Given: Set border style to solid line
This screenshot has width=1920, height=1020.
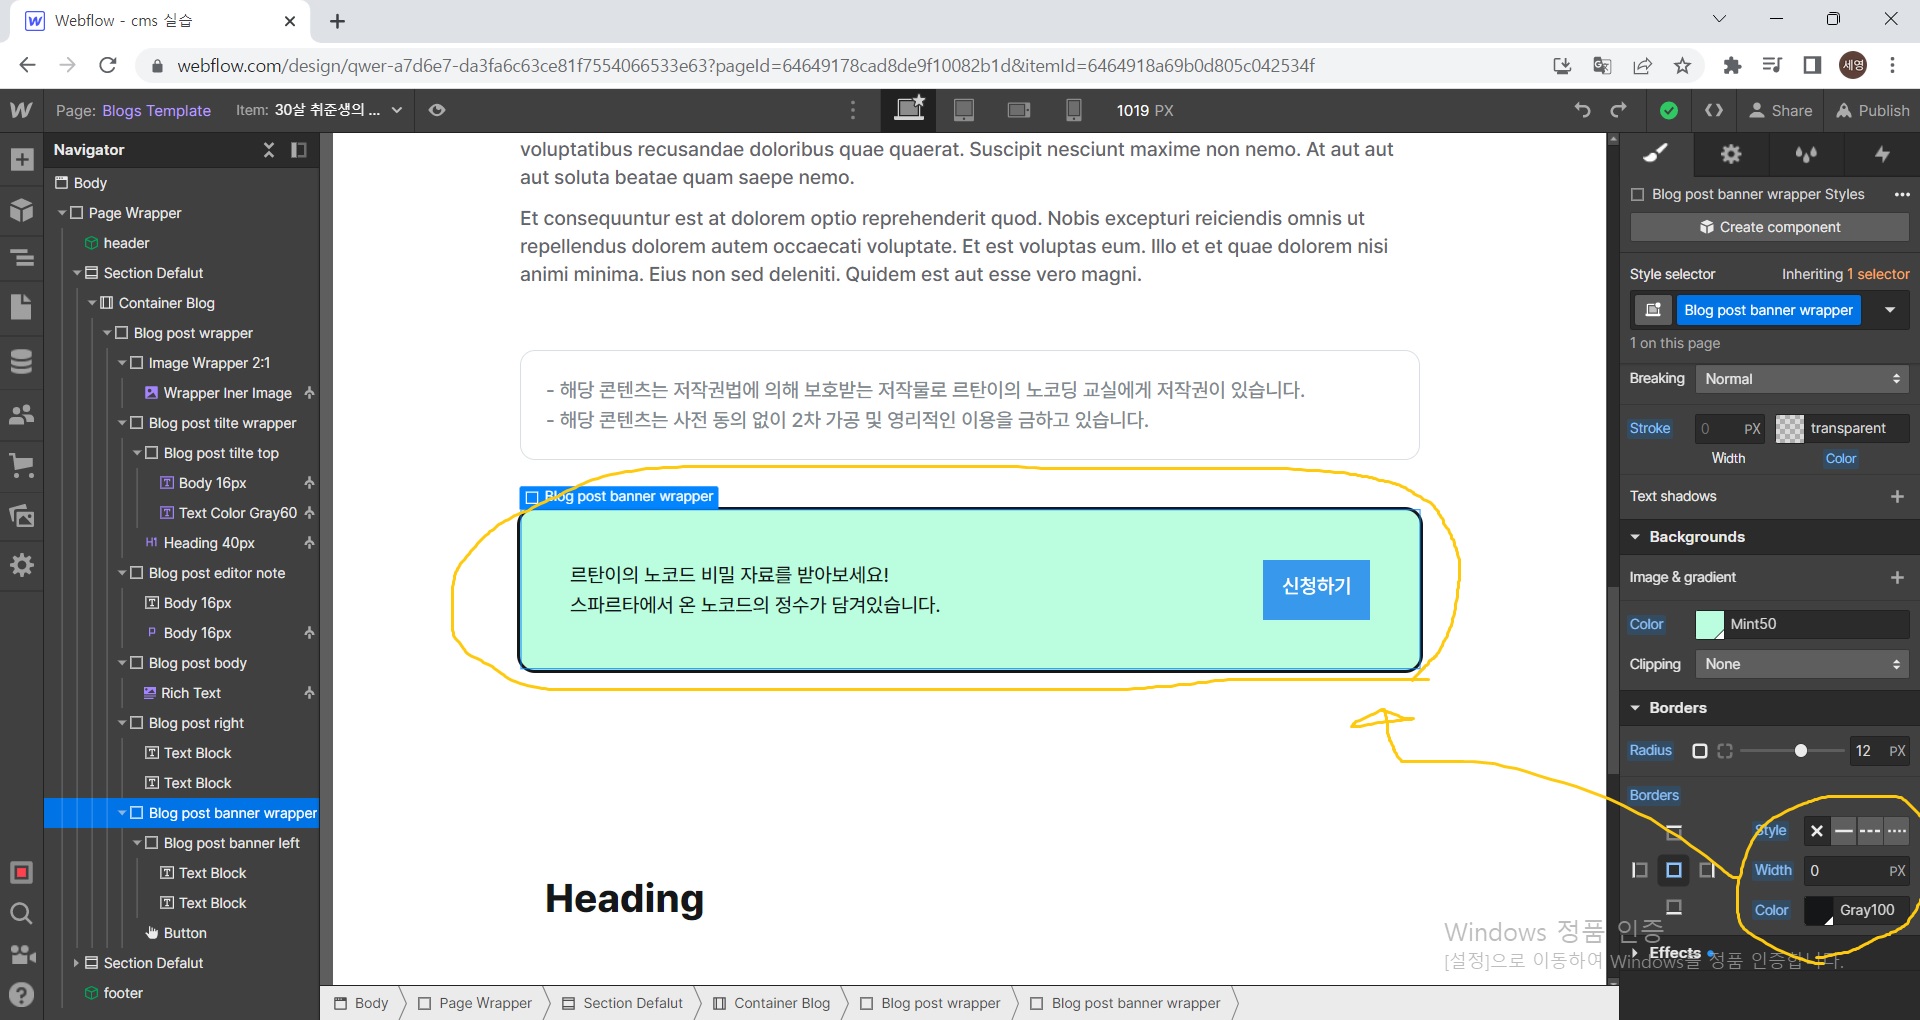Looking at the screenshot, I should (1844, 830).
